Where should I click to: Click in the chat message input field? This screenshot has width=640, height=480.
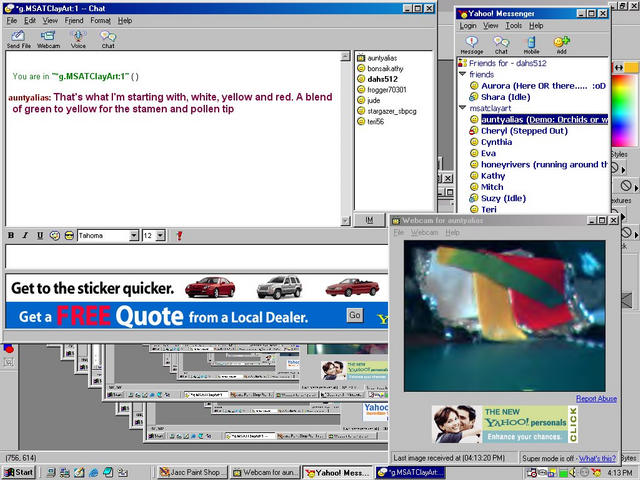[196, 257]
